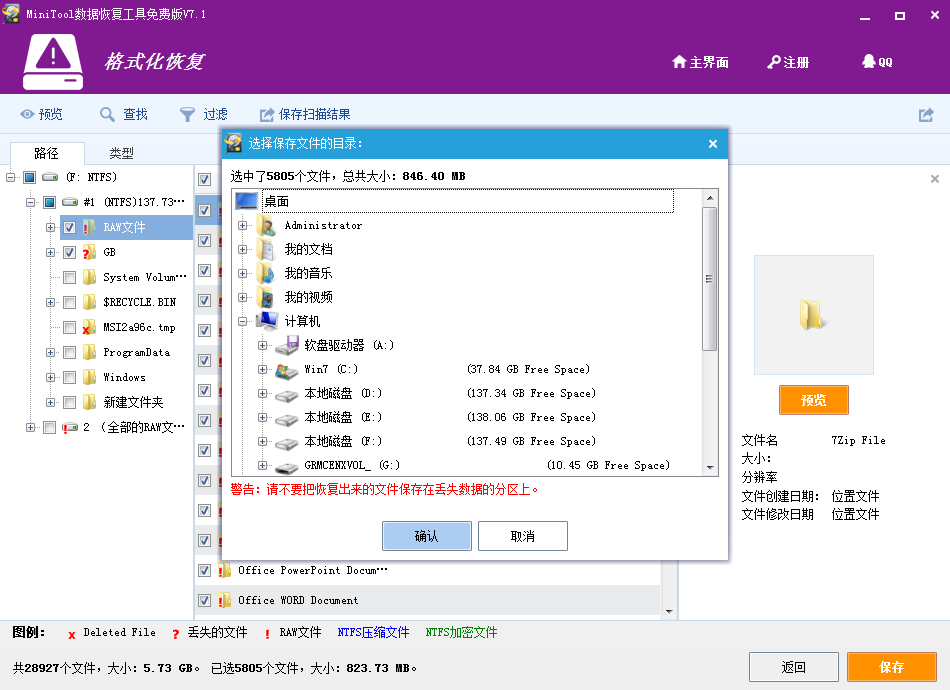Collapse the 计算机 node
The image size is (950, 690).
click(x=242, y=321)
